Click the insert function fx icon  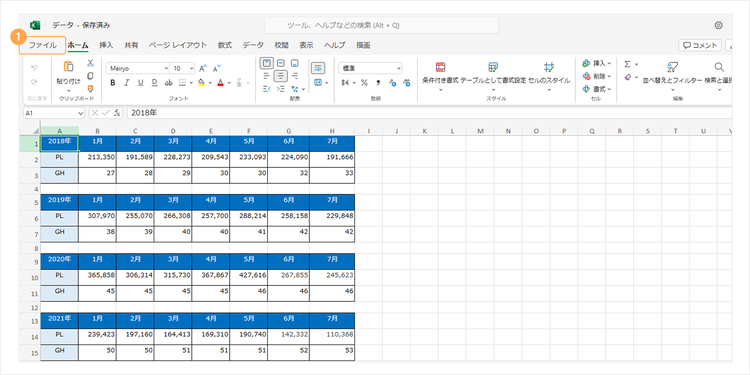pyautogui.click(x=117, y=113)
